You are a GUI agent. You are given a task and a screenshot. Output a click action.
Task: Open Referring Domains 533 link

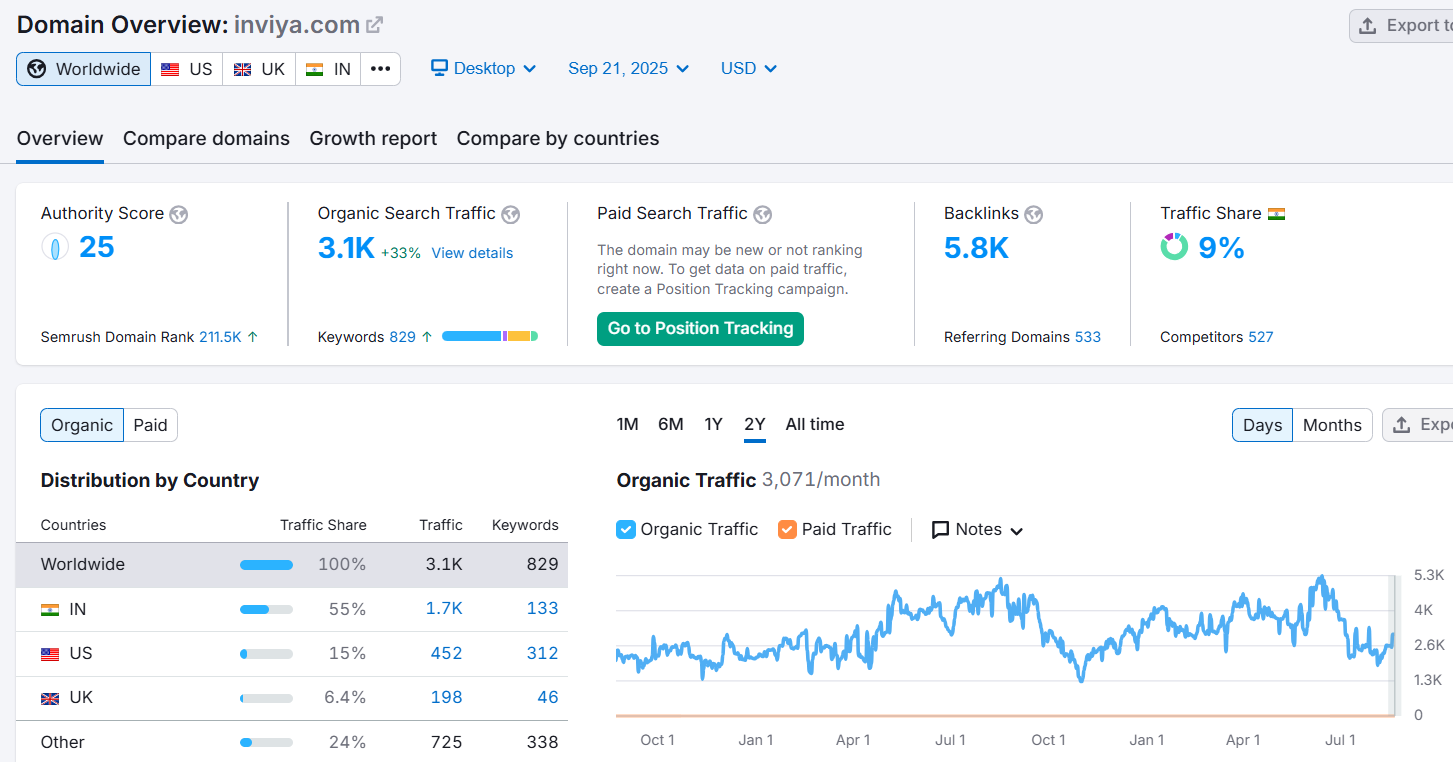tap(1088, 337)
